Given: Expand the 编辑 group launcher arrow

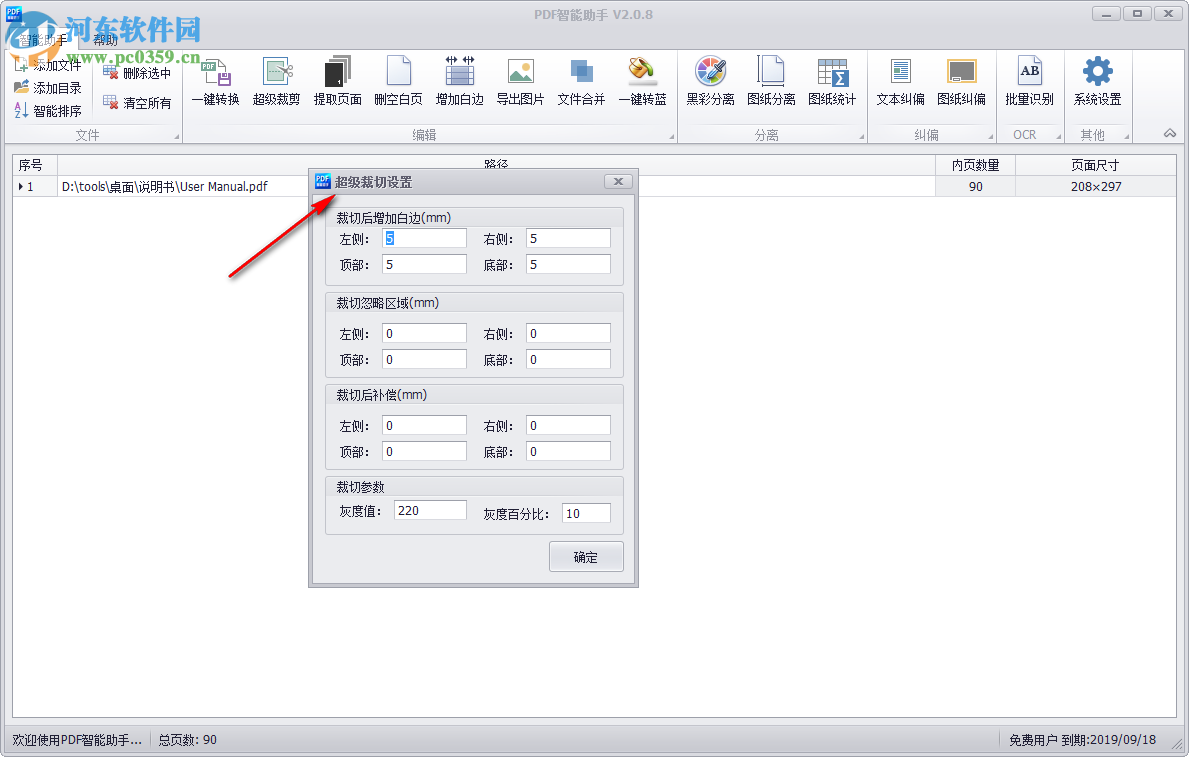Looking at the screenshot, I should point(672,137).
